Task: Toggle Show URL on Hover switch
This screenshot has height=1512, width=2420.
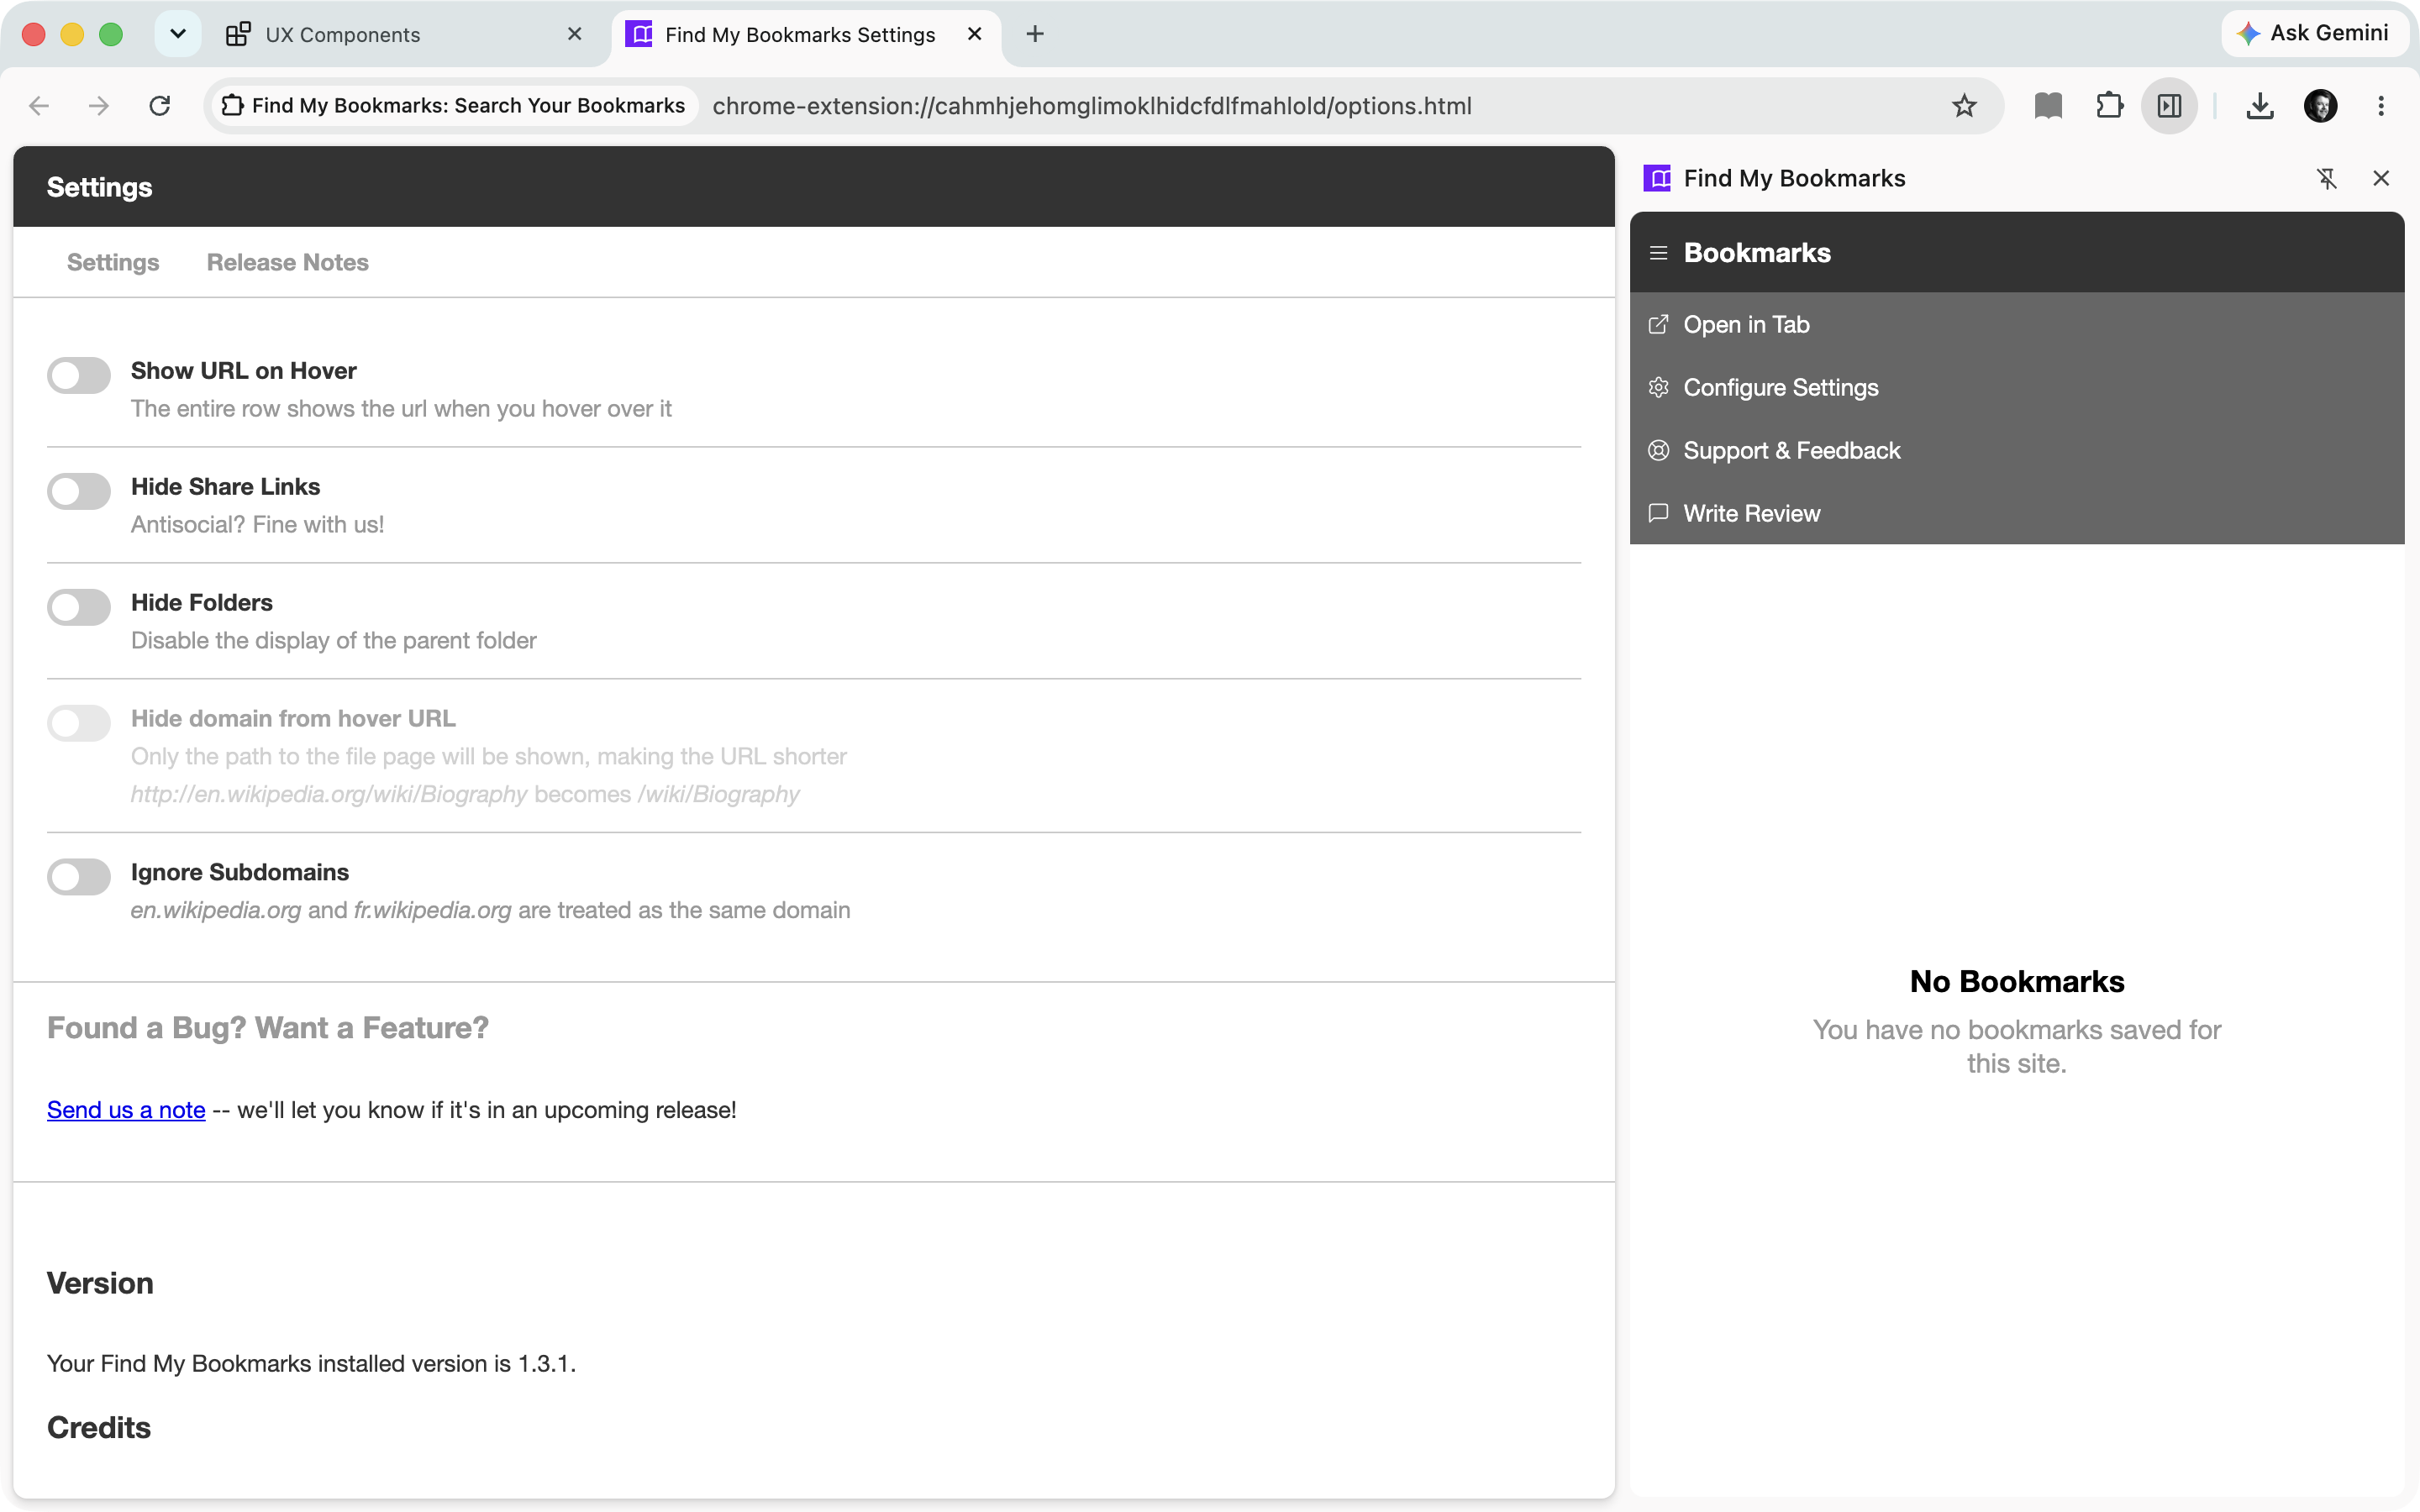Action: [79, 376]
